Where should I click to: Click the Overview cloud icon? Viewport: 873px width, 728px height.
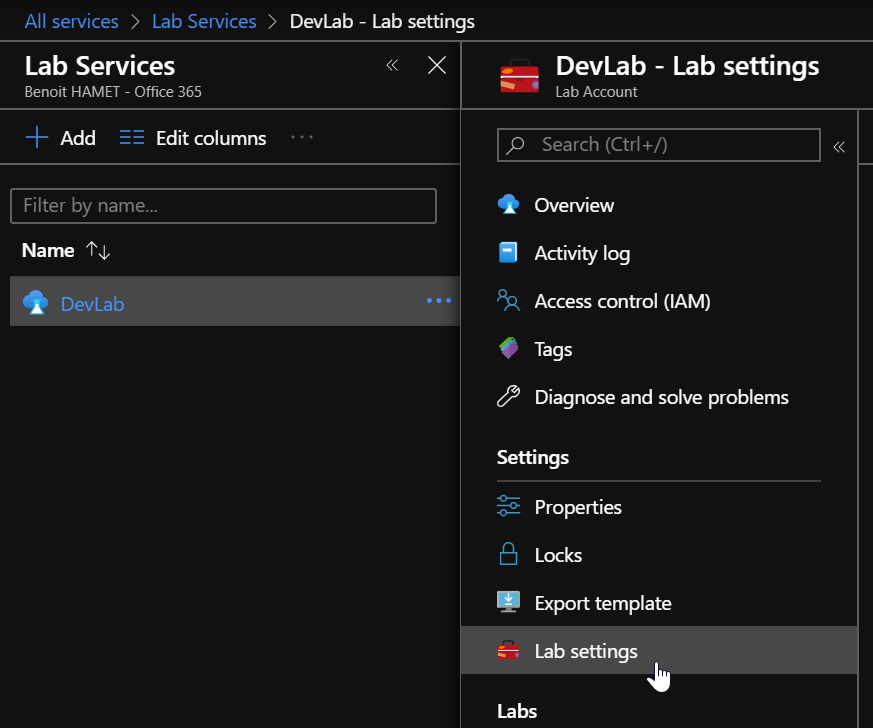click(x=508, y=205)
